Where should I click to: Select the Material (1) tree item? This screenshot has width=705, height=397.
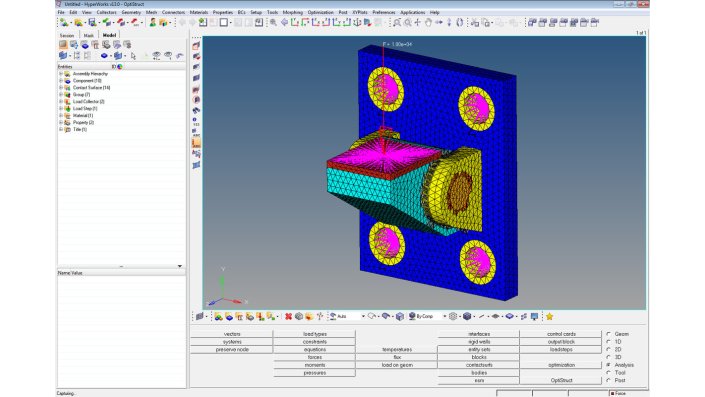83,116
